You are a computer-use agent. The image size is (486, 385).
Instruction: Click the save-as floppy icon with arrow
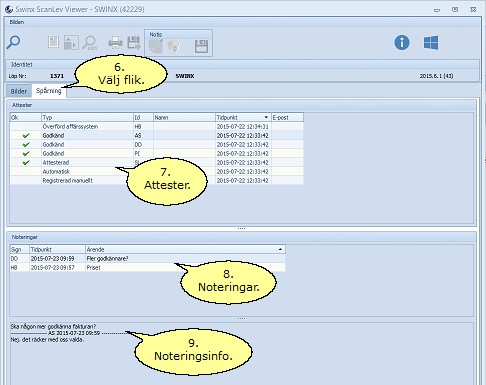point(134,43)
